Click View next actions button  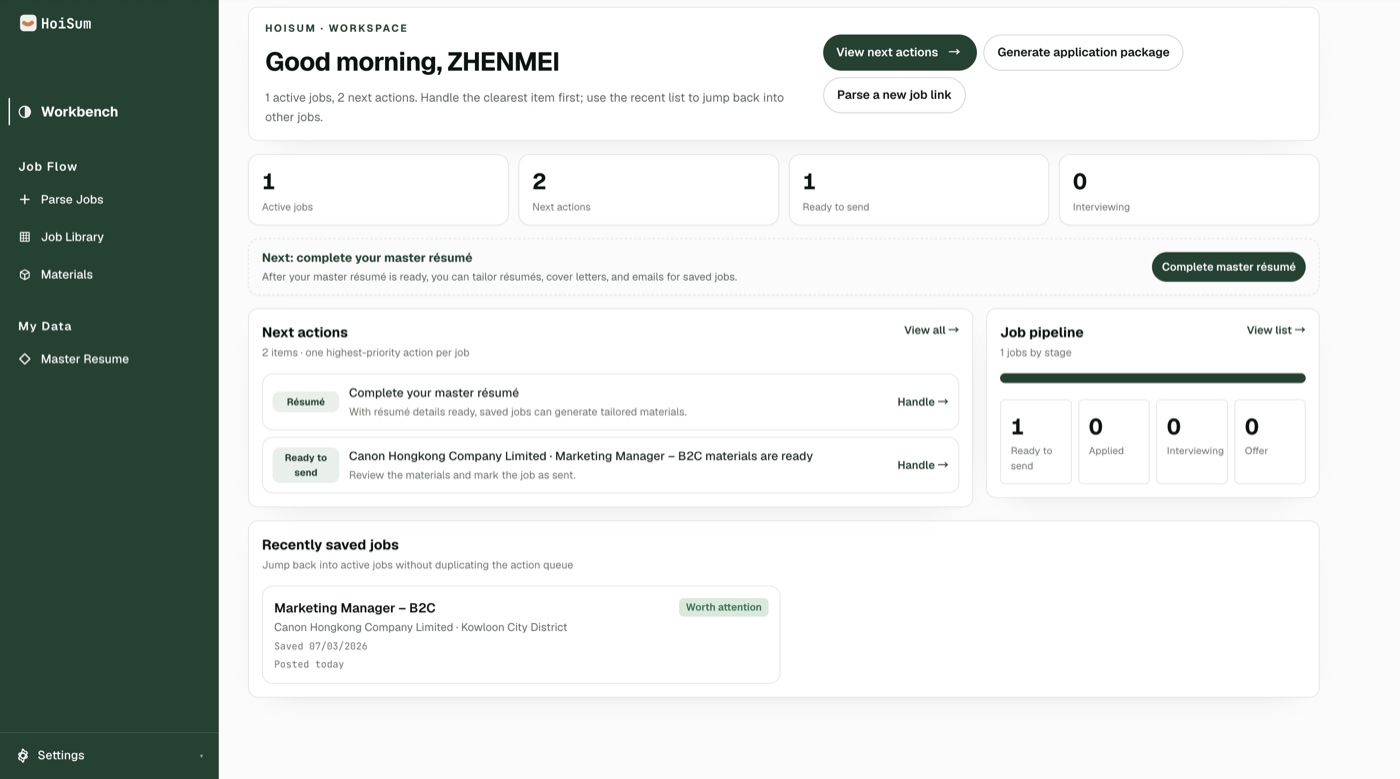point(899,52)
